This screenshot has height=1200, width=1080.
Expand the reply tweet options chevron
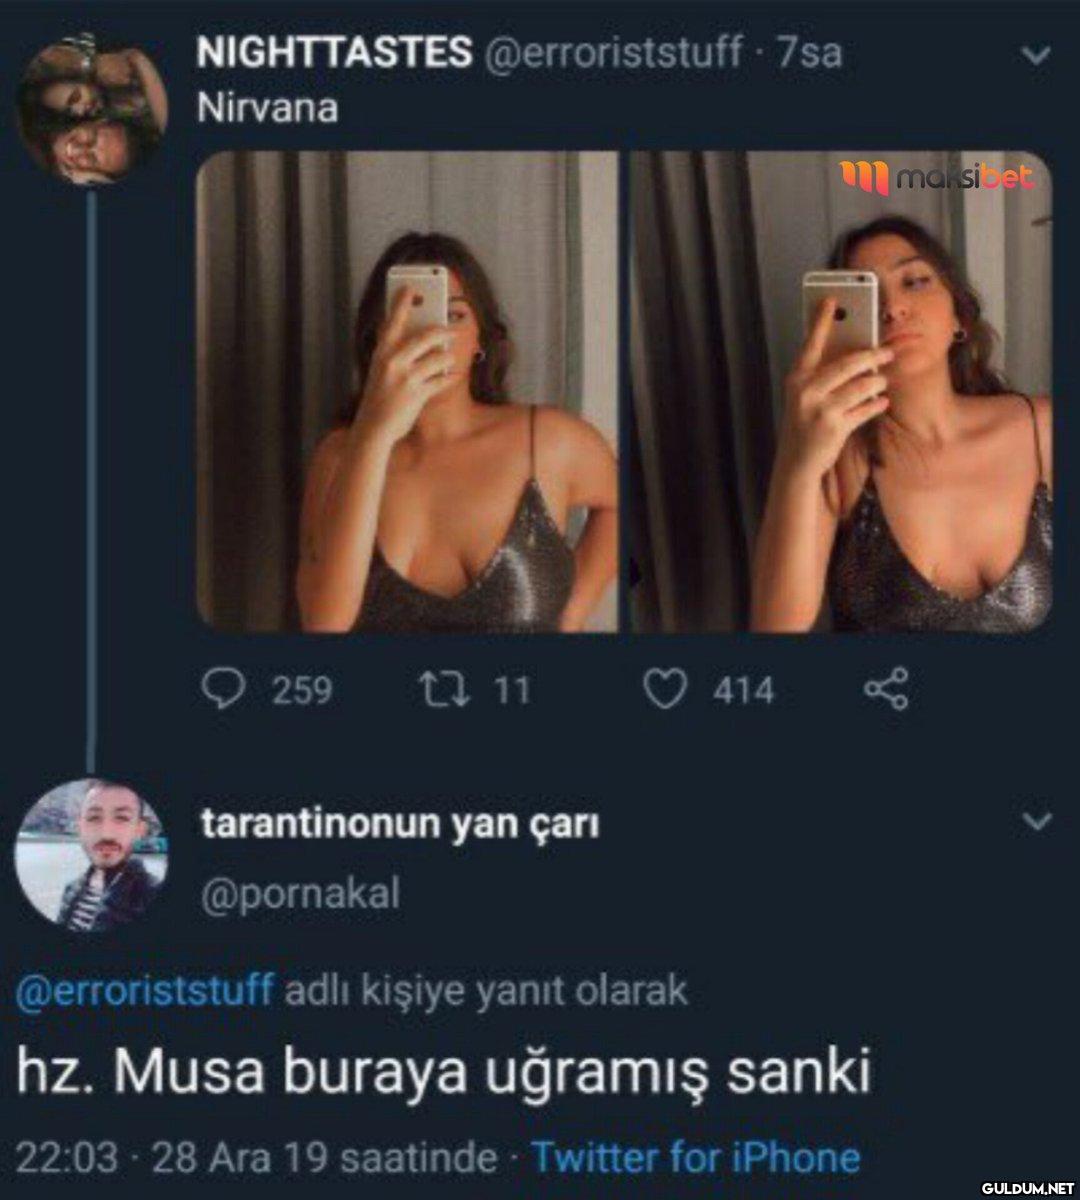(x=1038, y=822)
